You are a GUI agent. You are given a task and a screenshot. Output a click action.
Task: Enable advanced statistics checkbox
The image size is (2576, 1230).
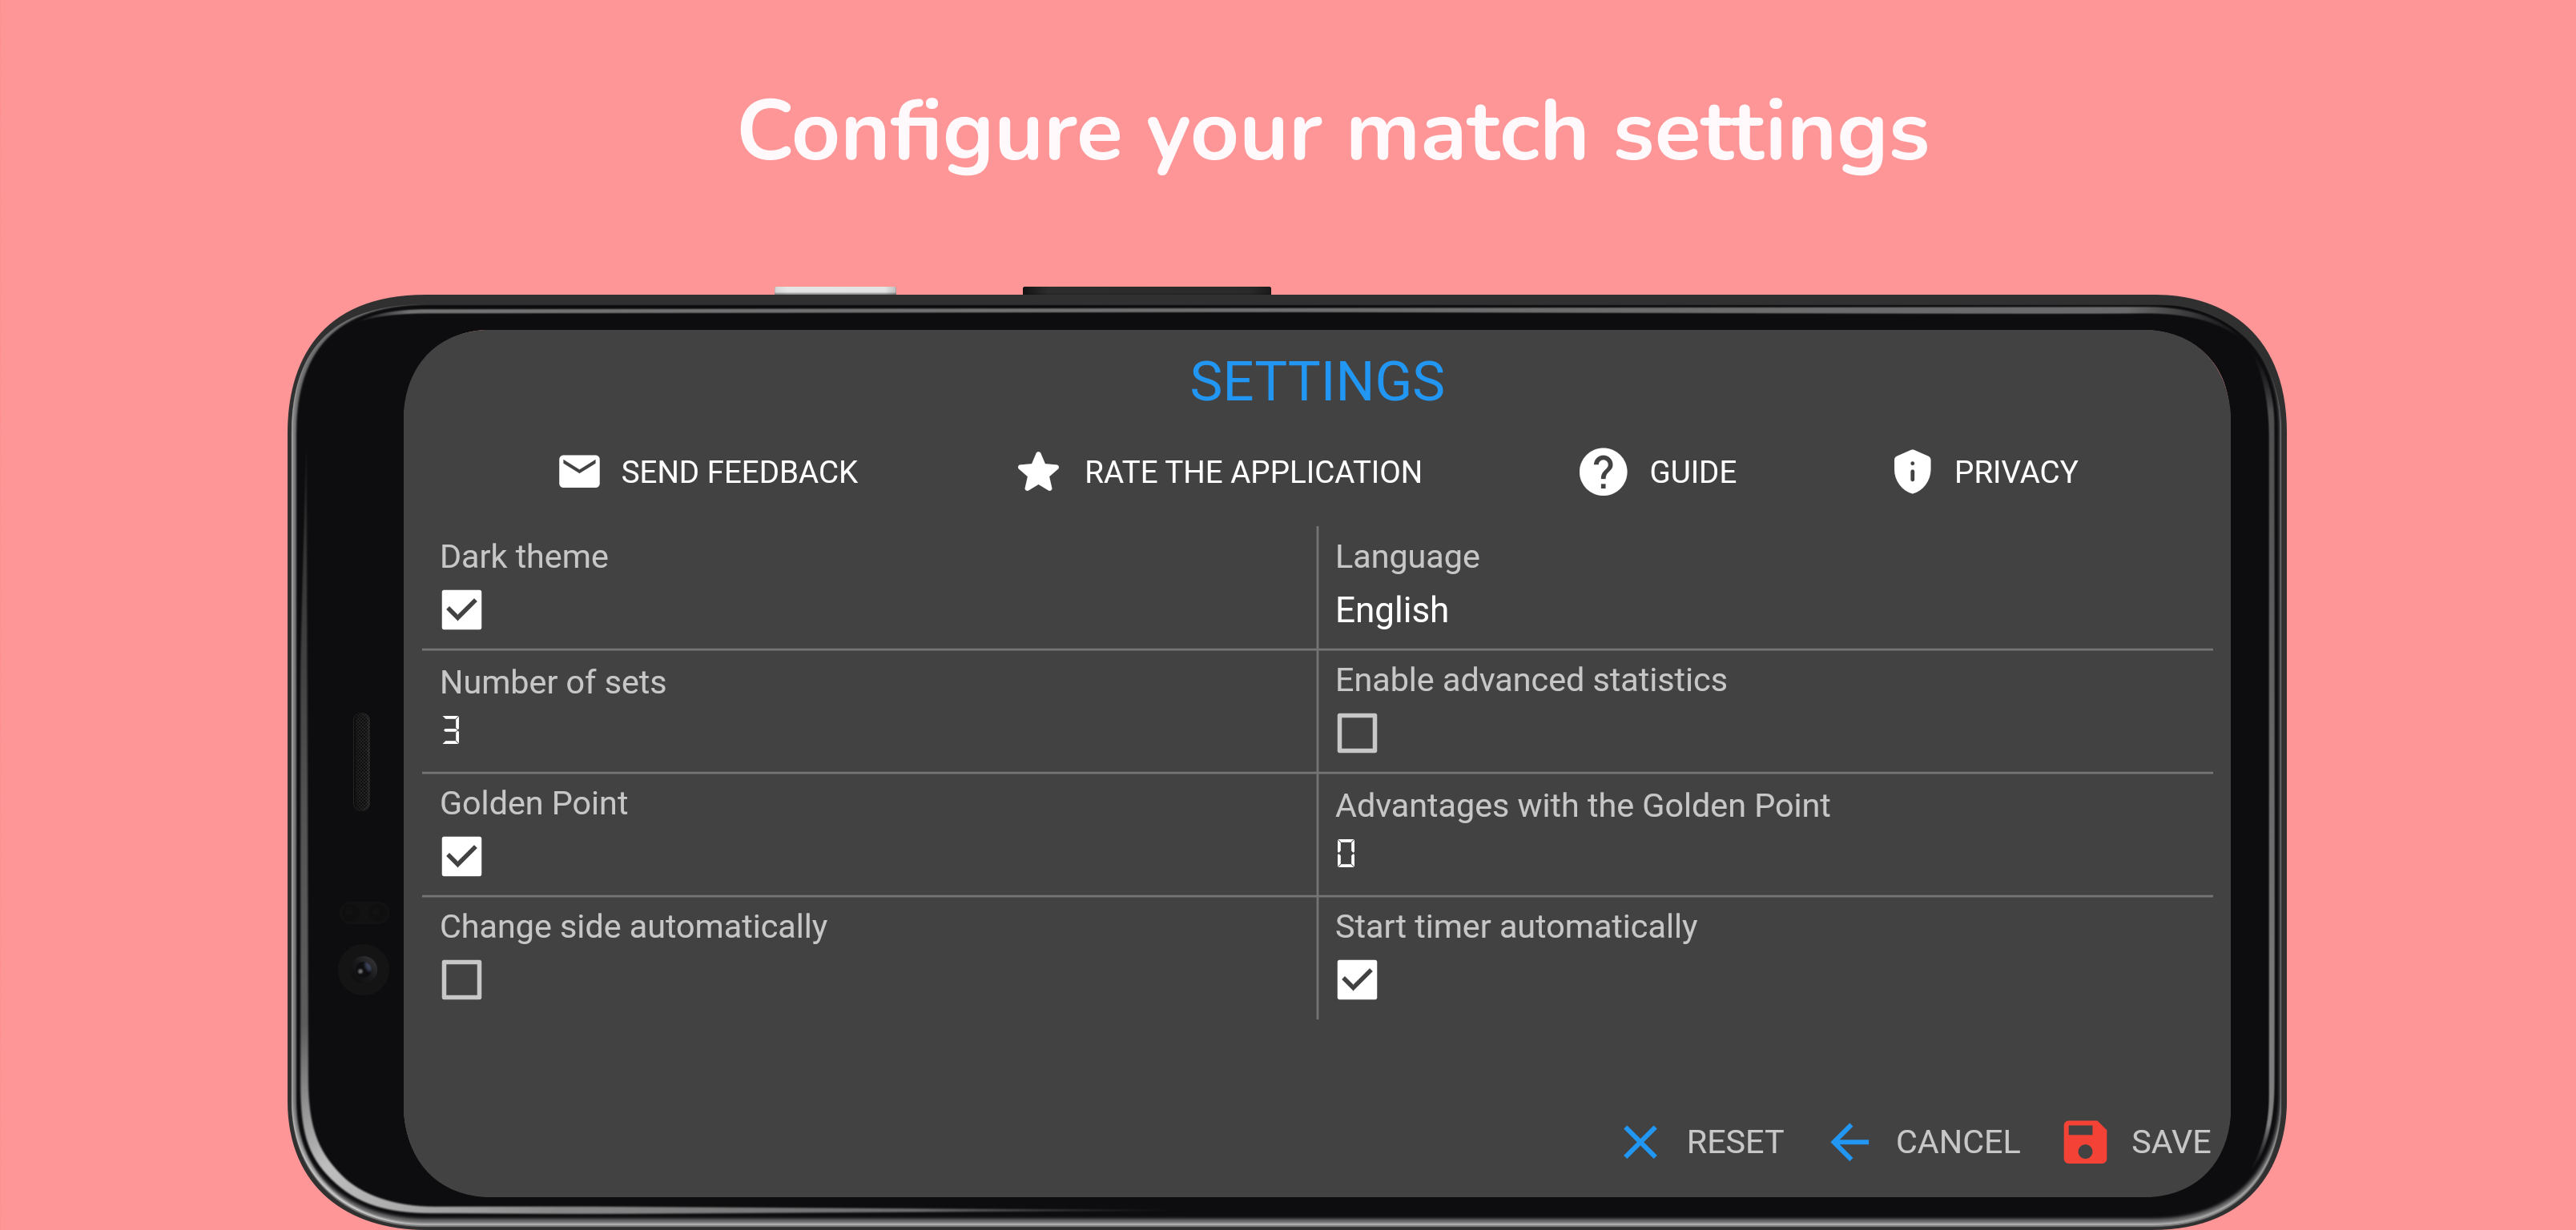pos(1356,732)
